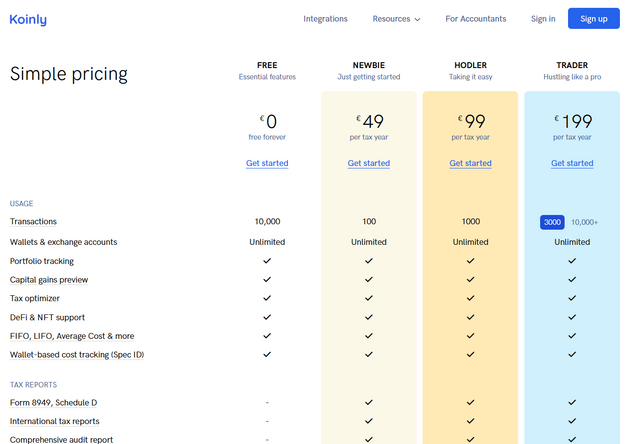Viewport: 640px width, 444px height.
Task: Click the Hodler plan 1000 transactions value
Action: tap(471, 221)
